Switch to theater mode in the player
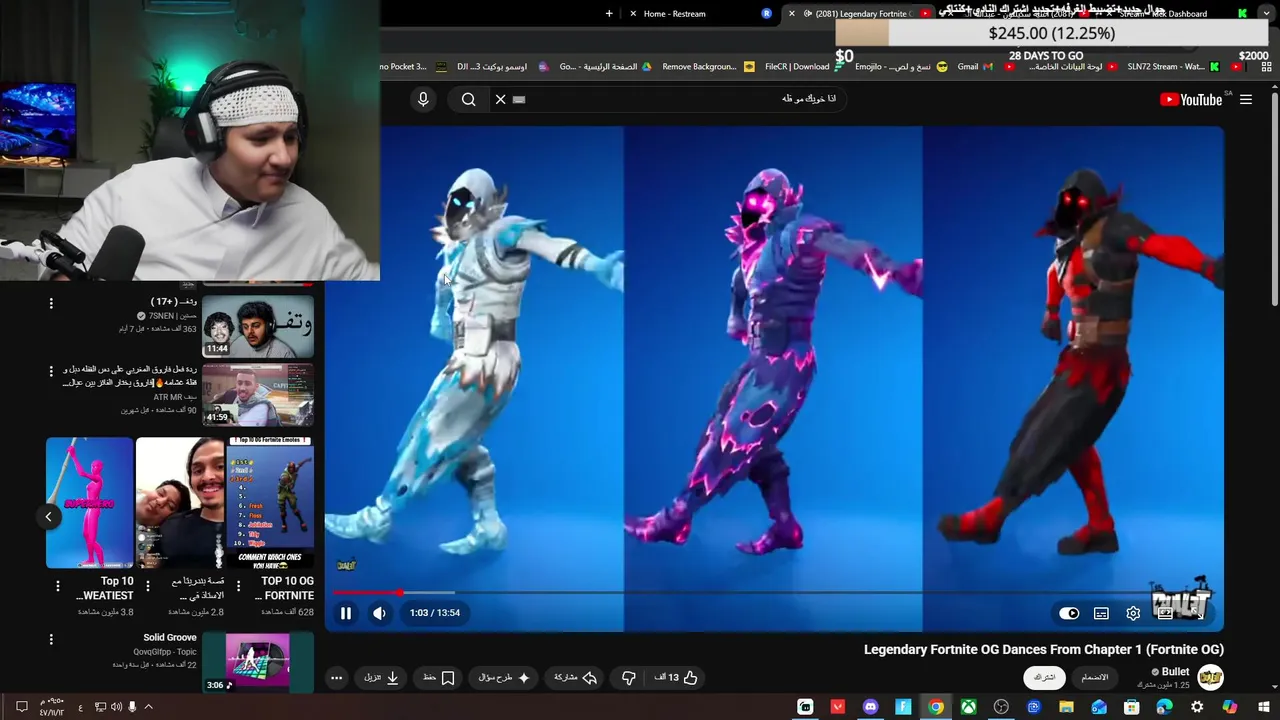This screenshot has width=1280, height=720. (1165, 613)
